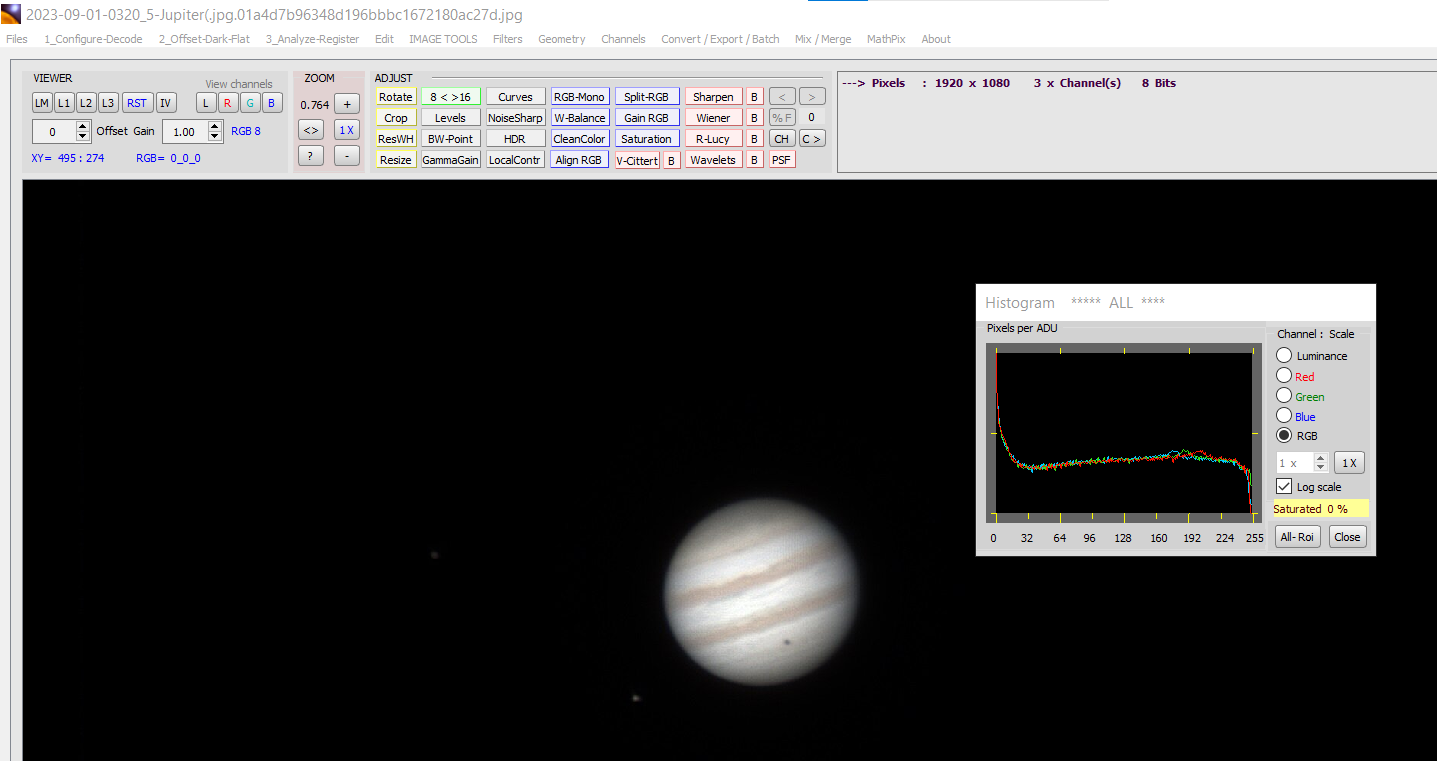The width and height of the screenshot is (1437, 761).
Task: Increase the Offset value with up arrow
Action: (x=83, y=126)
